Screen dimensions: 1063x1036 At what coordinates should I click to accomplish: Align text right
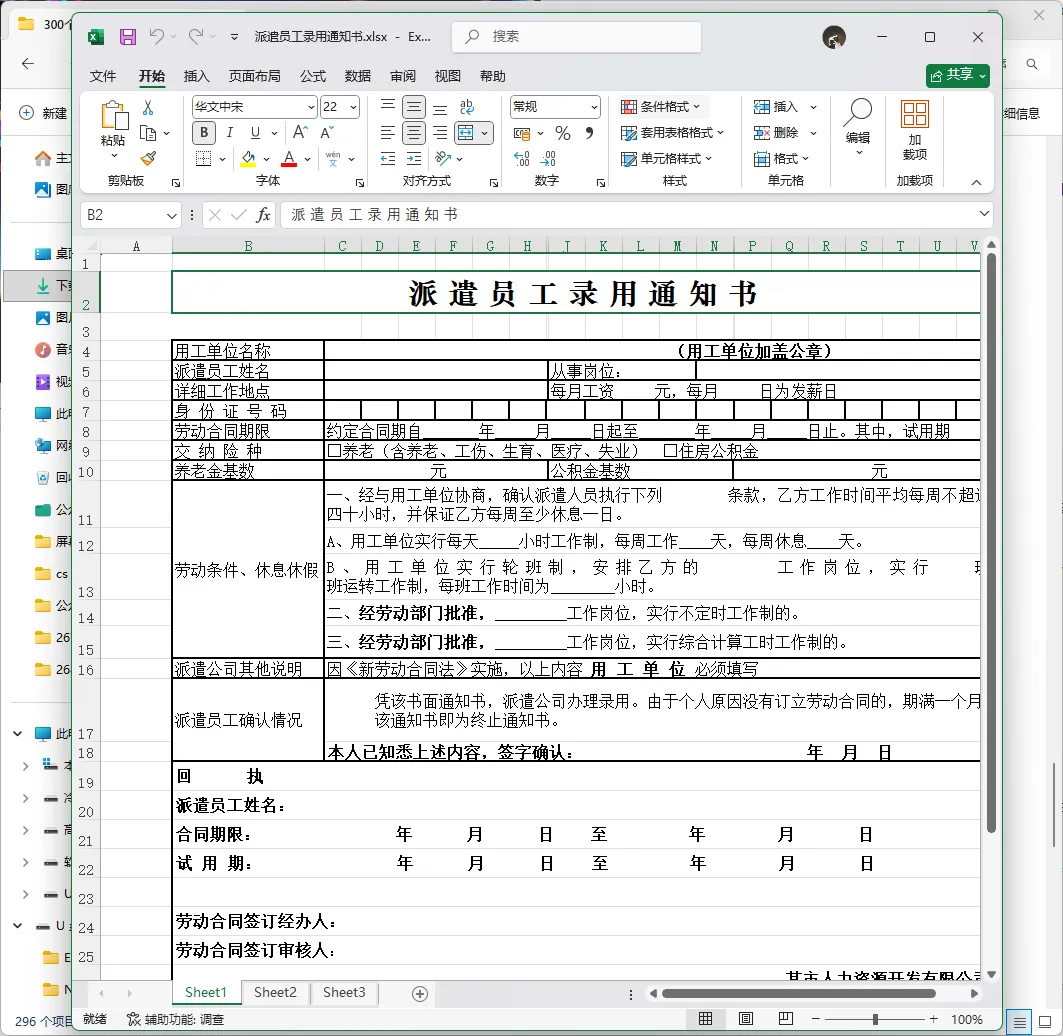(x=440, y=133)
